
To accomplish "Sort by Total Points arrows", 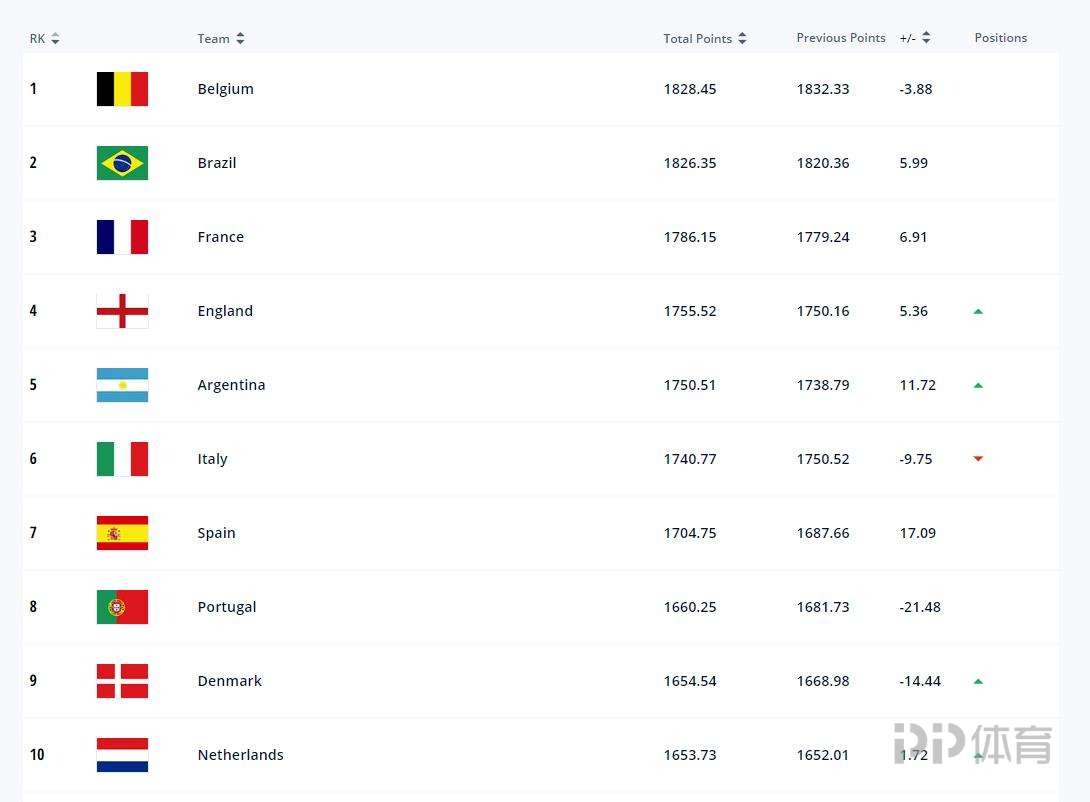I will coord(742,38).
